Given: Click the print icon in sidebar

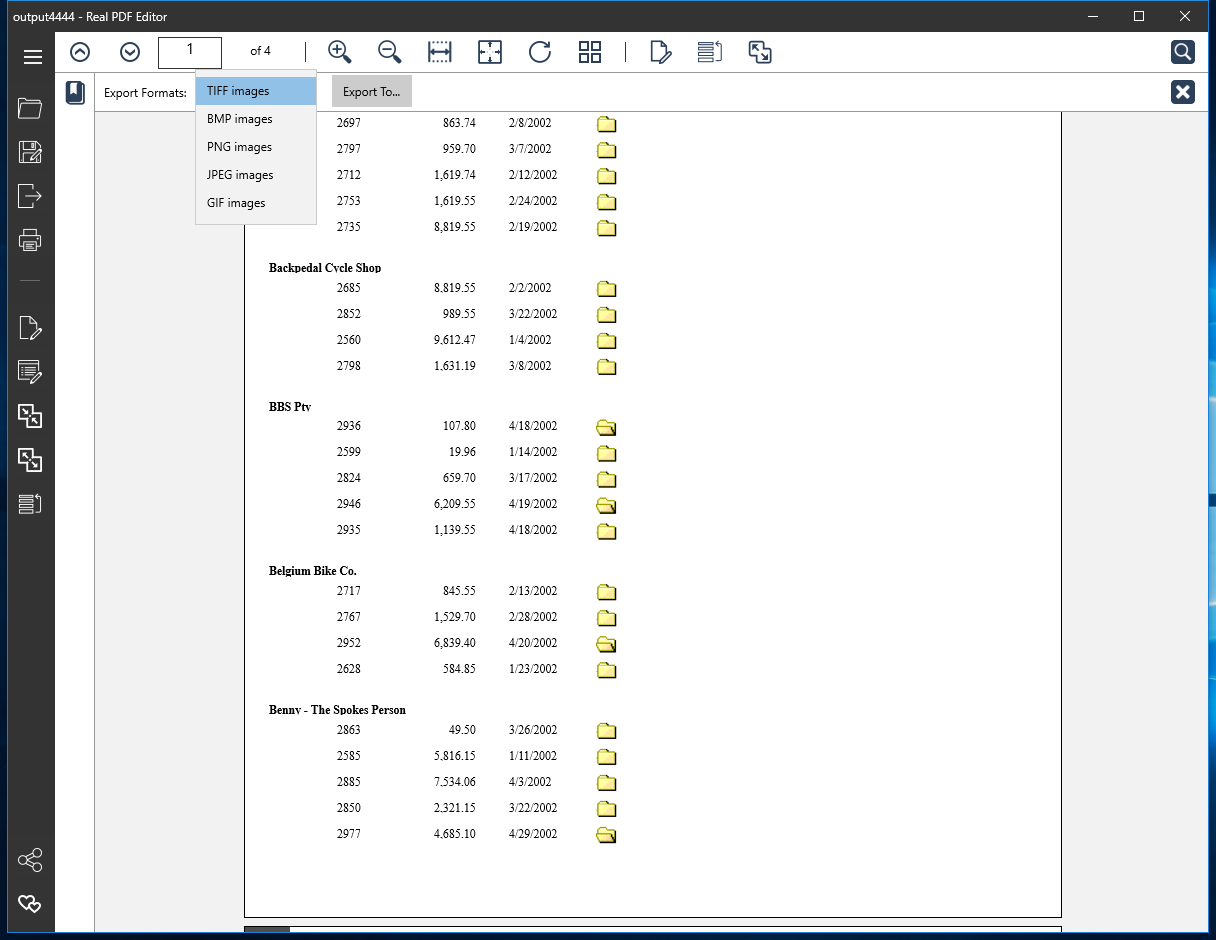Looking at the screenshot, I should [30, 240].
